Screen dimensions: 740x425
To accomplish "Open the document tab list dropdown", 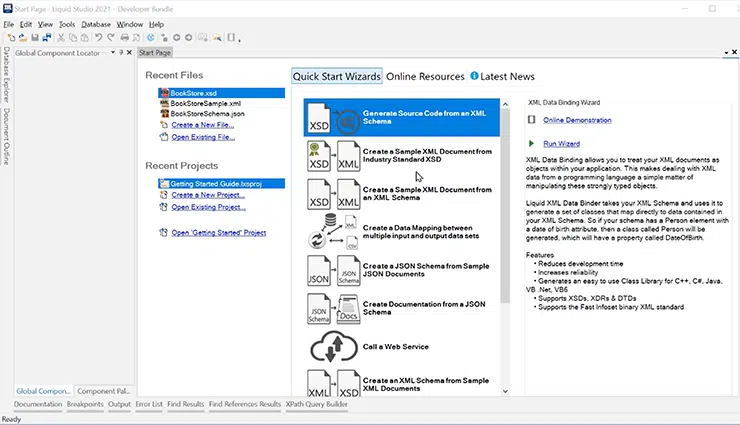I will [726, 53].
